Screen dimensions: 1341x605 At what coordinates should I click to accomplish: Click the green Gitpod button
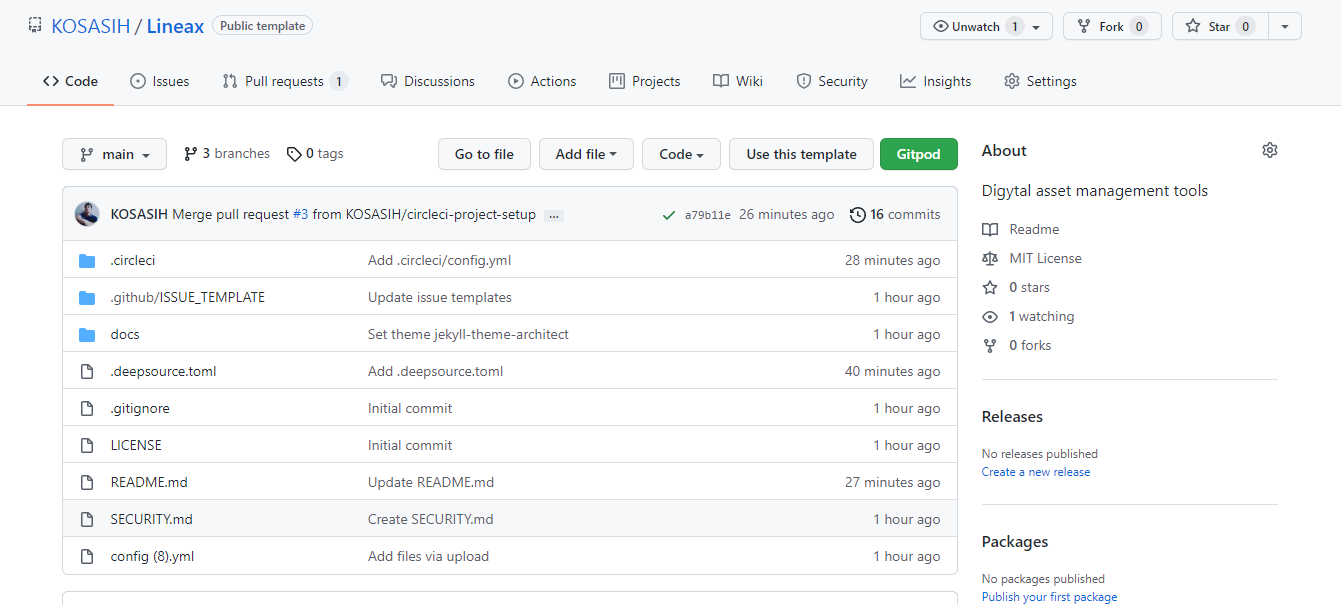pos(918,154)
